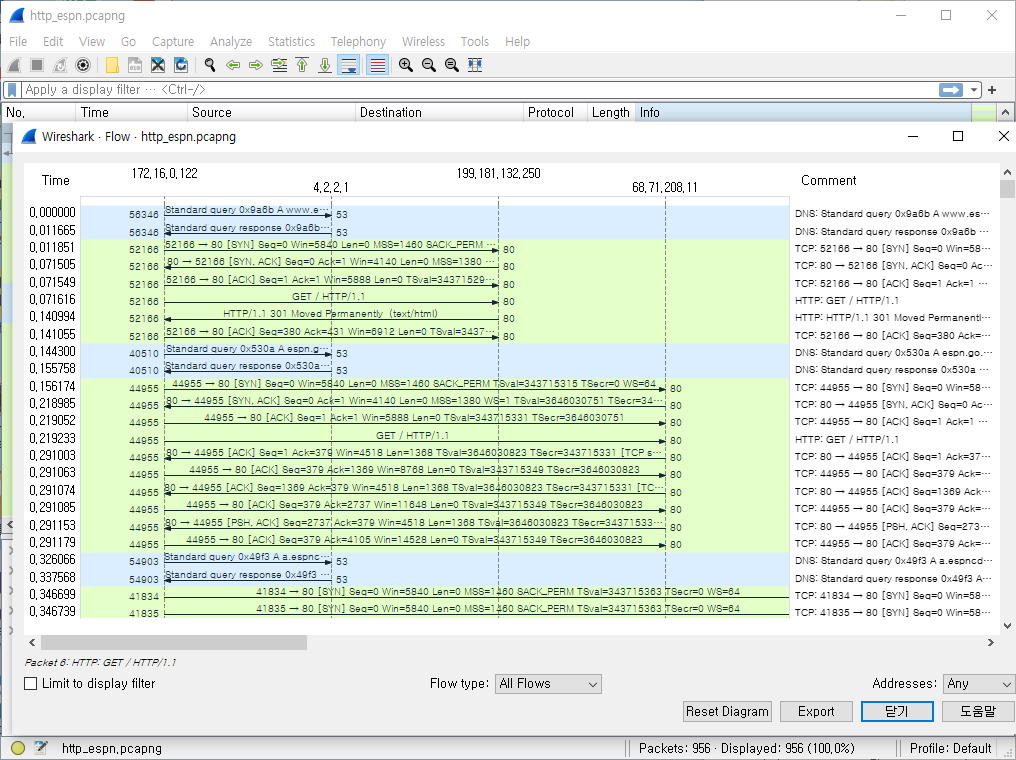Click the Restart current capture icon
This screenshot has height=760, width=1016.
(x=60, y=65)
